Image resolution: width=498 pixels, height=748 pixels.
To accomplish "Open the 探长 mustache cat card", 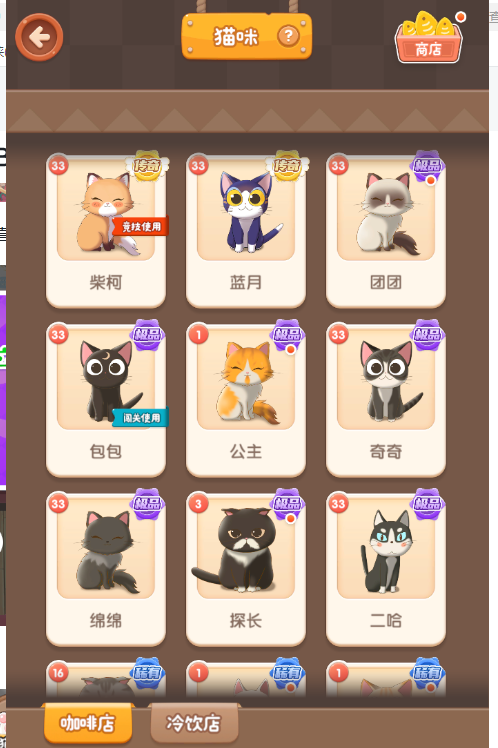I will click(246, 569).
